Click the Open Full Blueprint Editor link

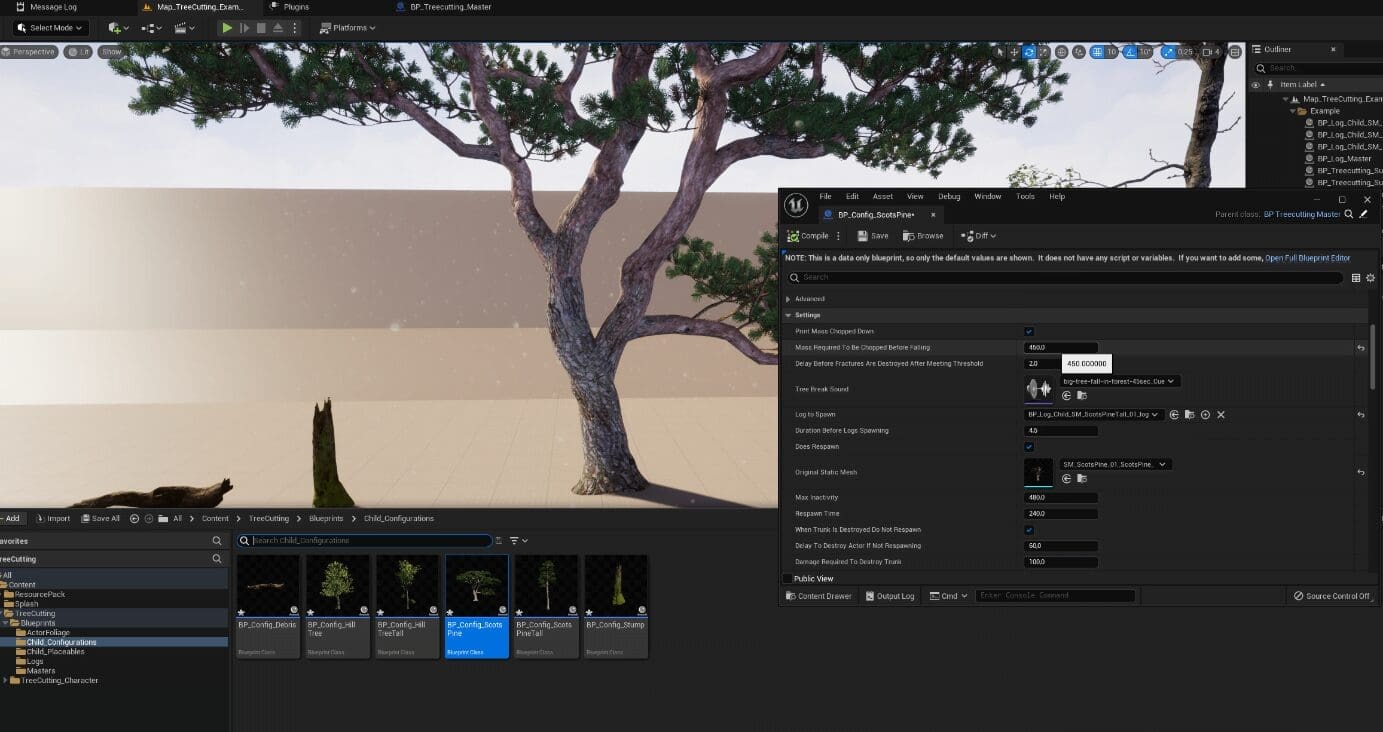(x=1307, y=258)
